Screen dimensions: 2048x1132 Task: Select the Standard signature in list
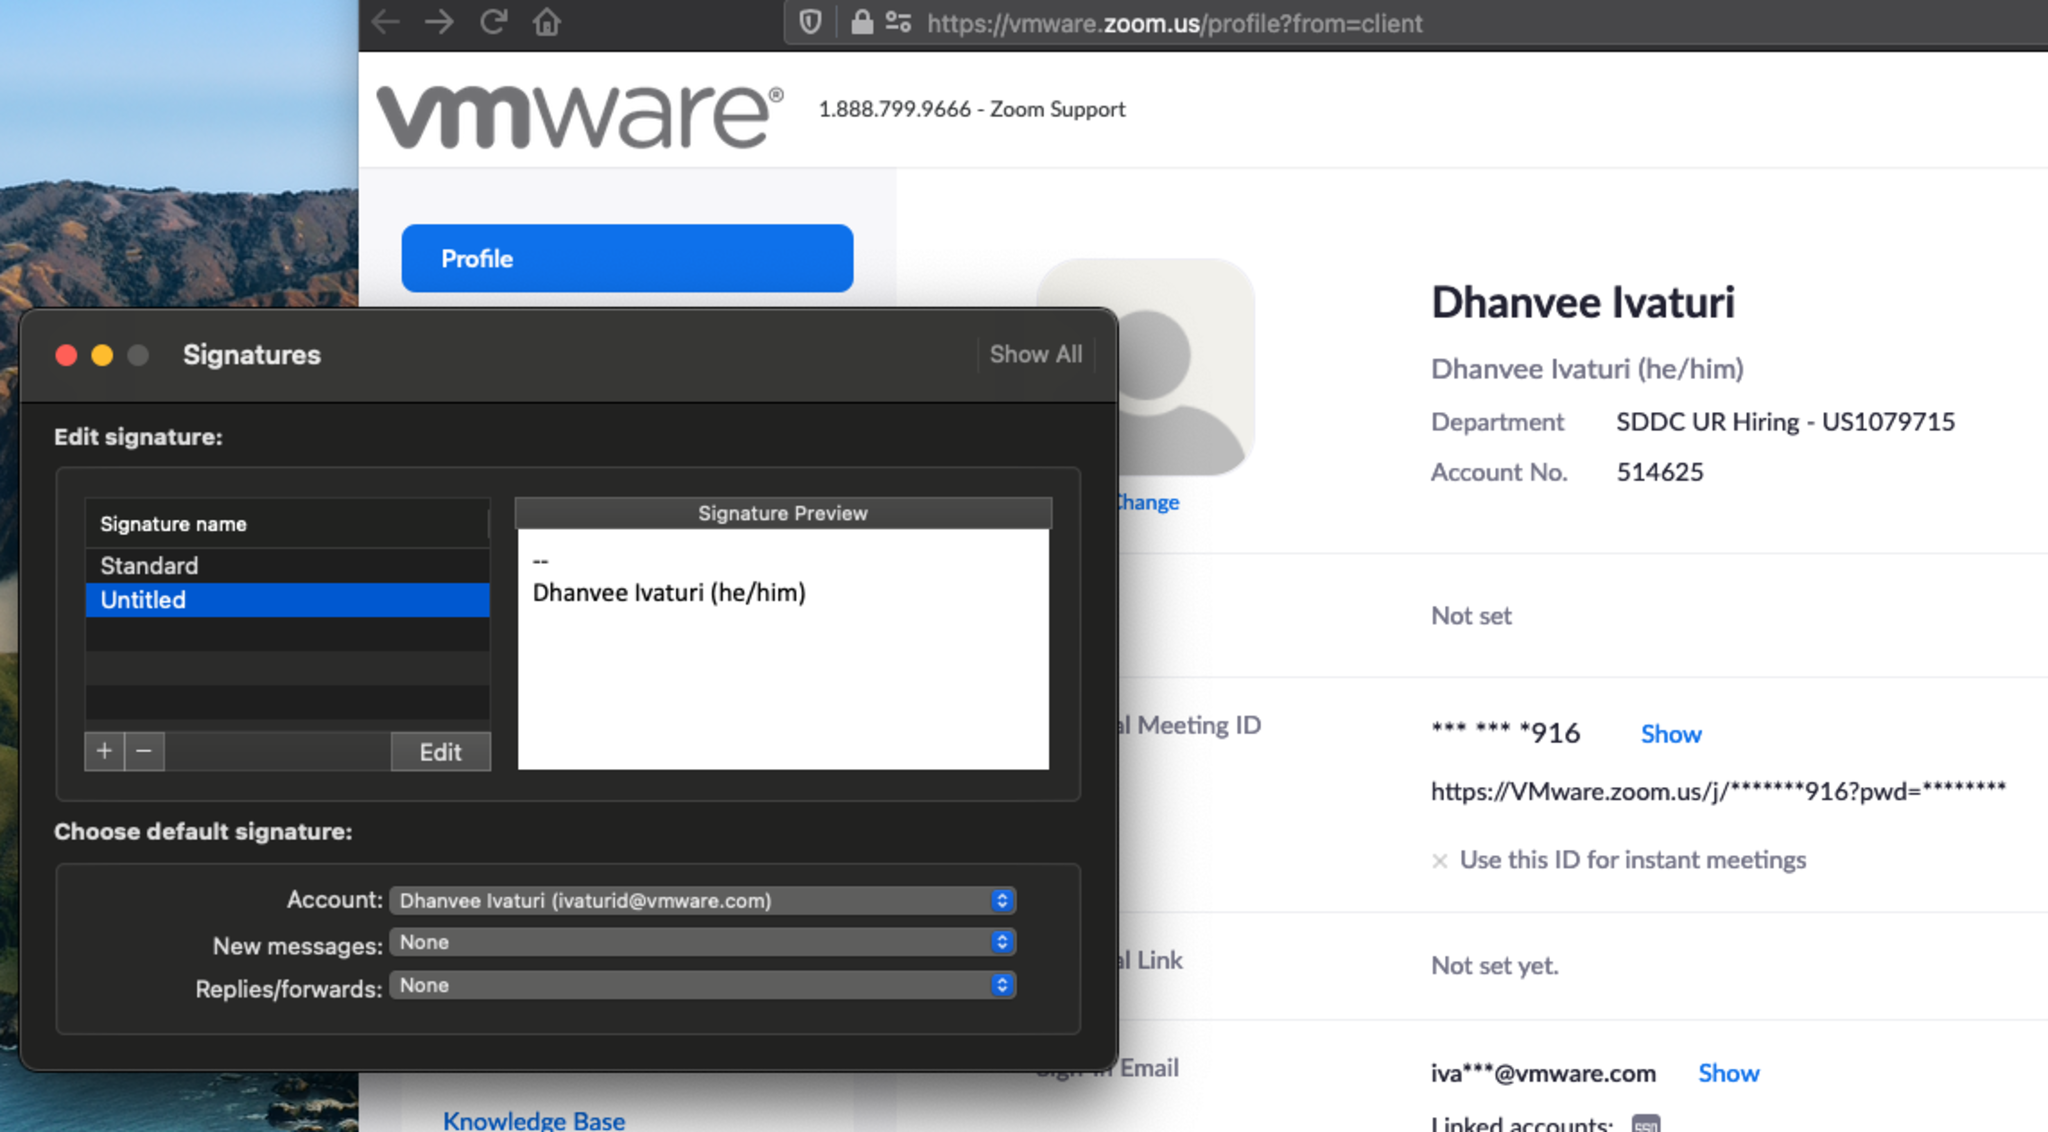287,565
